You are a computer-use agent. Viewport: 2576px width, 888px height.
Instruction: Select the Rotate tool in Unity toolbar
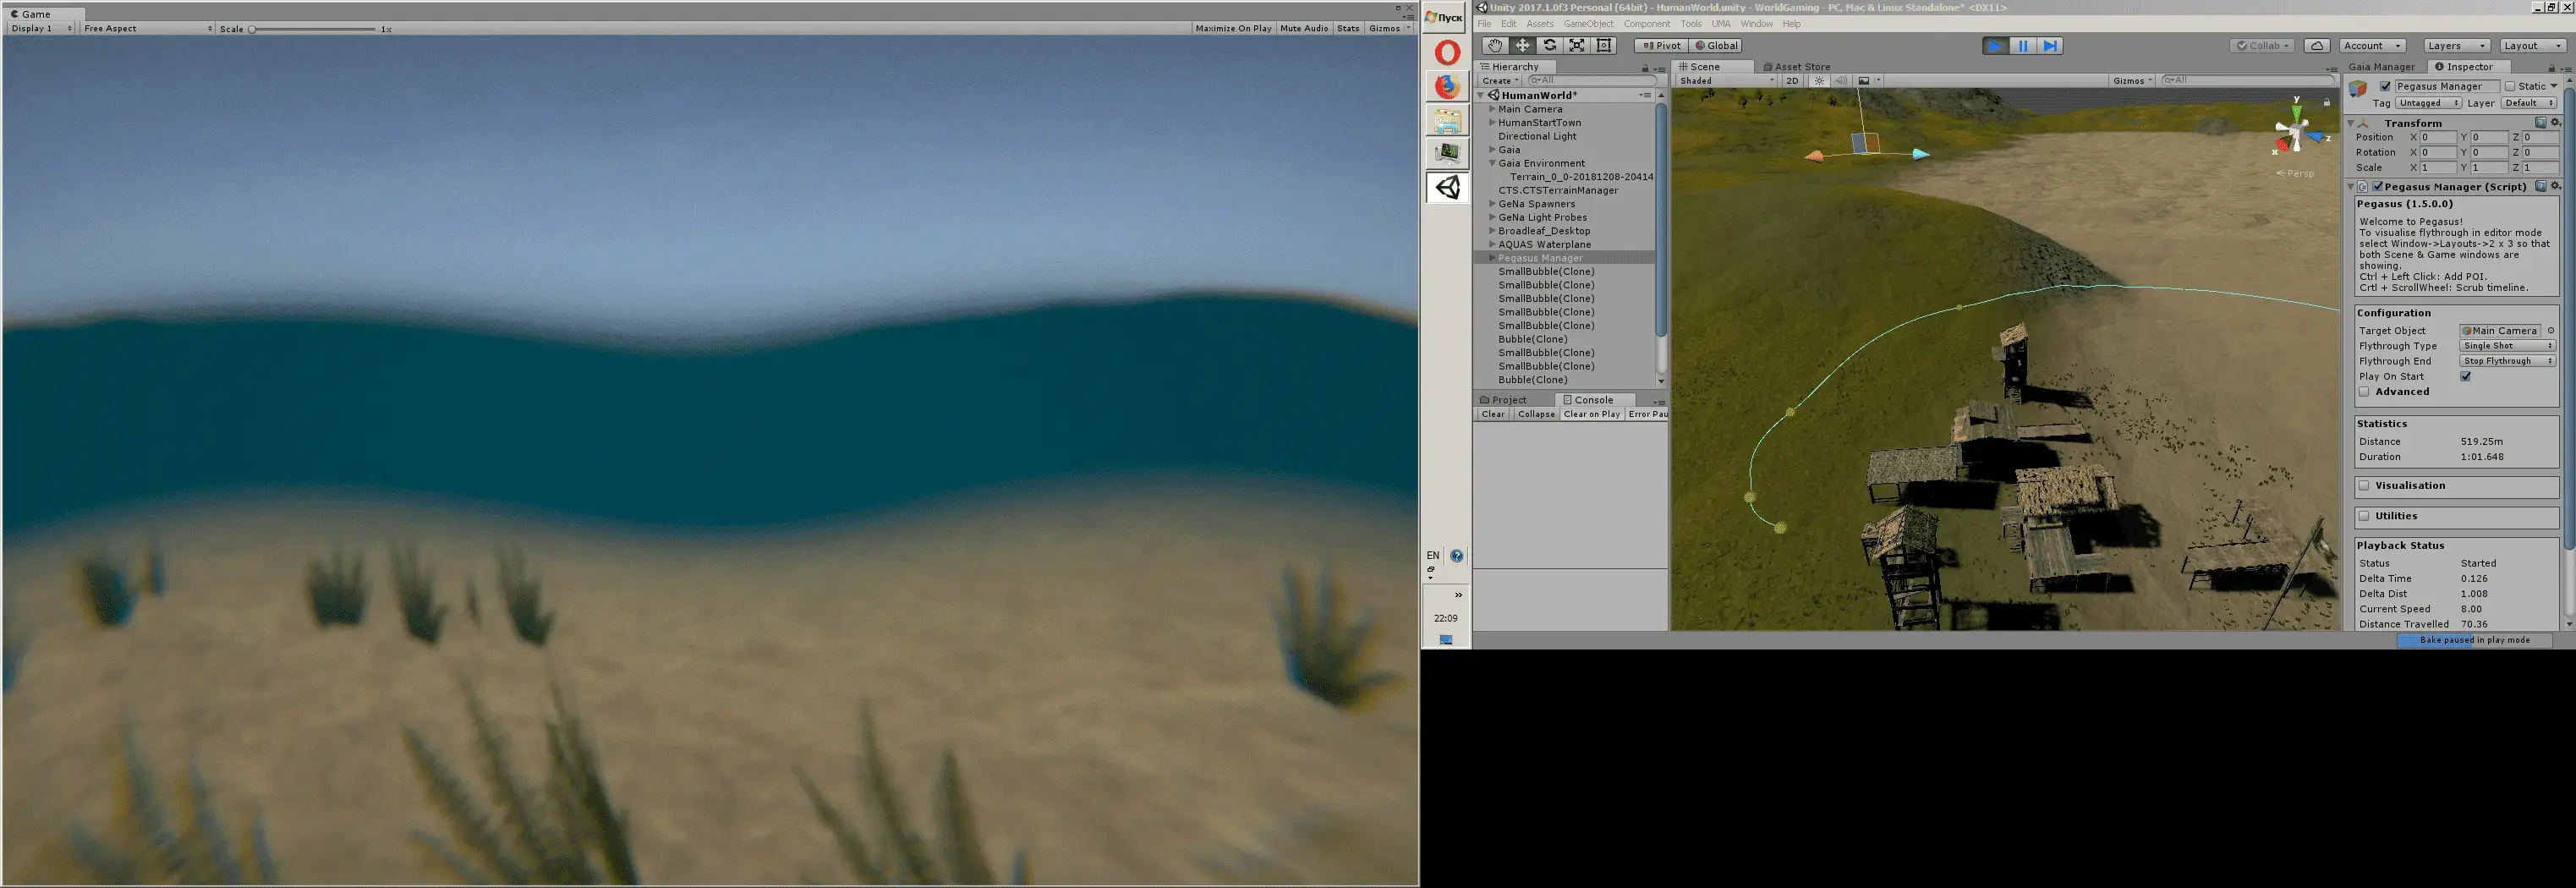click(x=1549, y=46)
